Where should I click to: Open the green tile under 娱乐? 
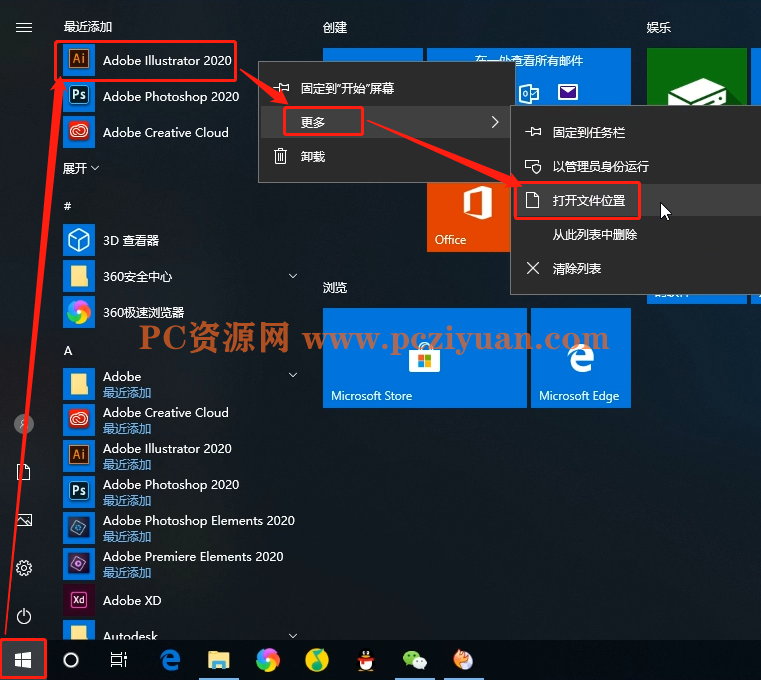[x=696, y=76]
